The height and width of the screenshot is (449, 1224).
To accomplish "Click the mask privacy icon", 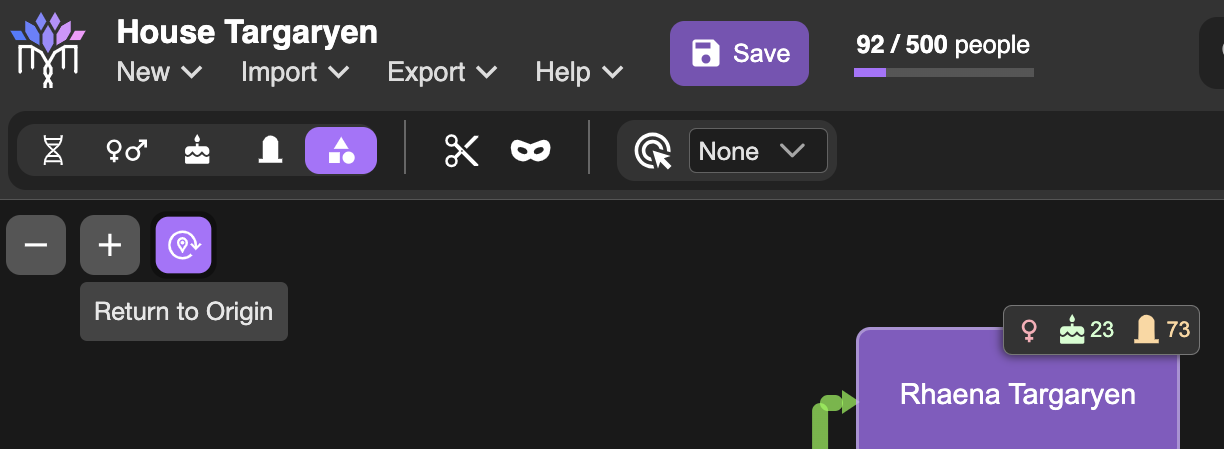I will (x=531, y=151).
